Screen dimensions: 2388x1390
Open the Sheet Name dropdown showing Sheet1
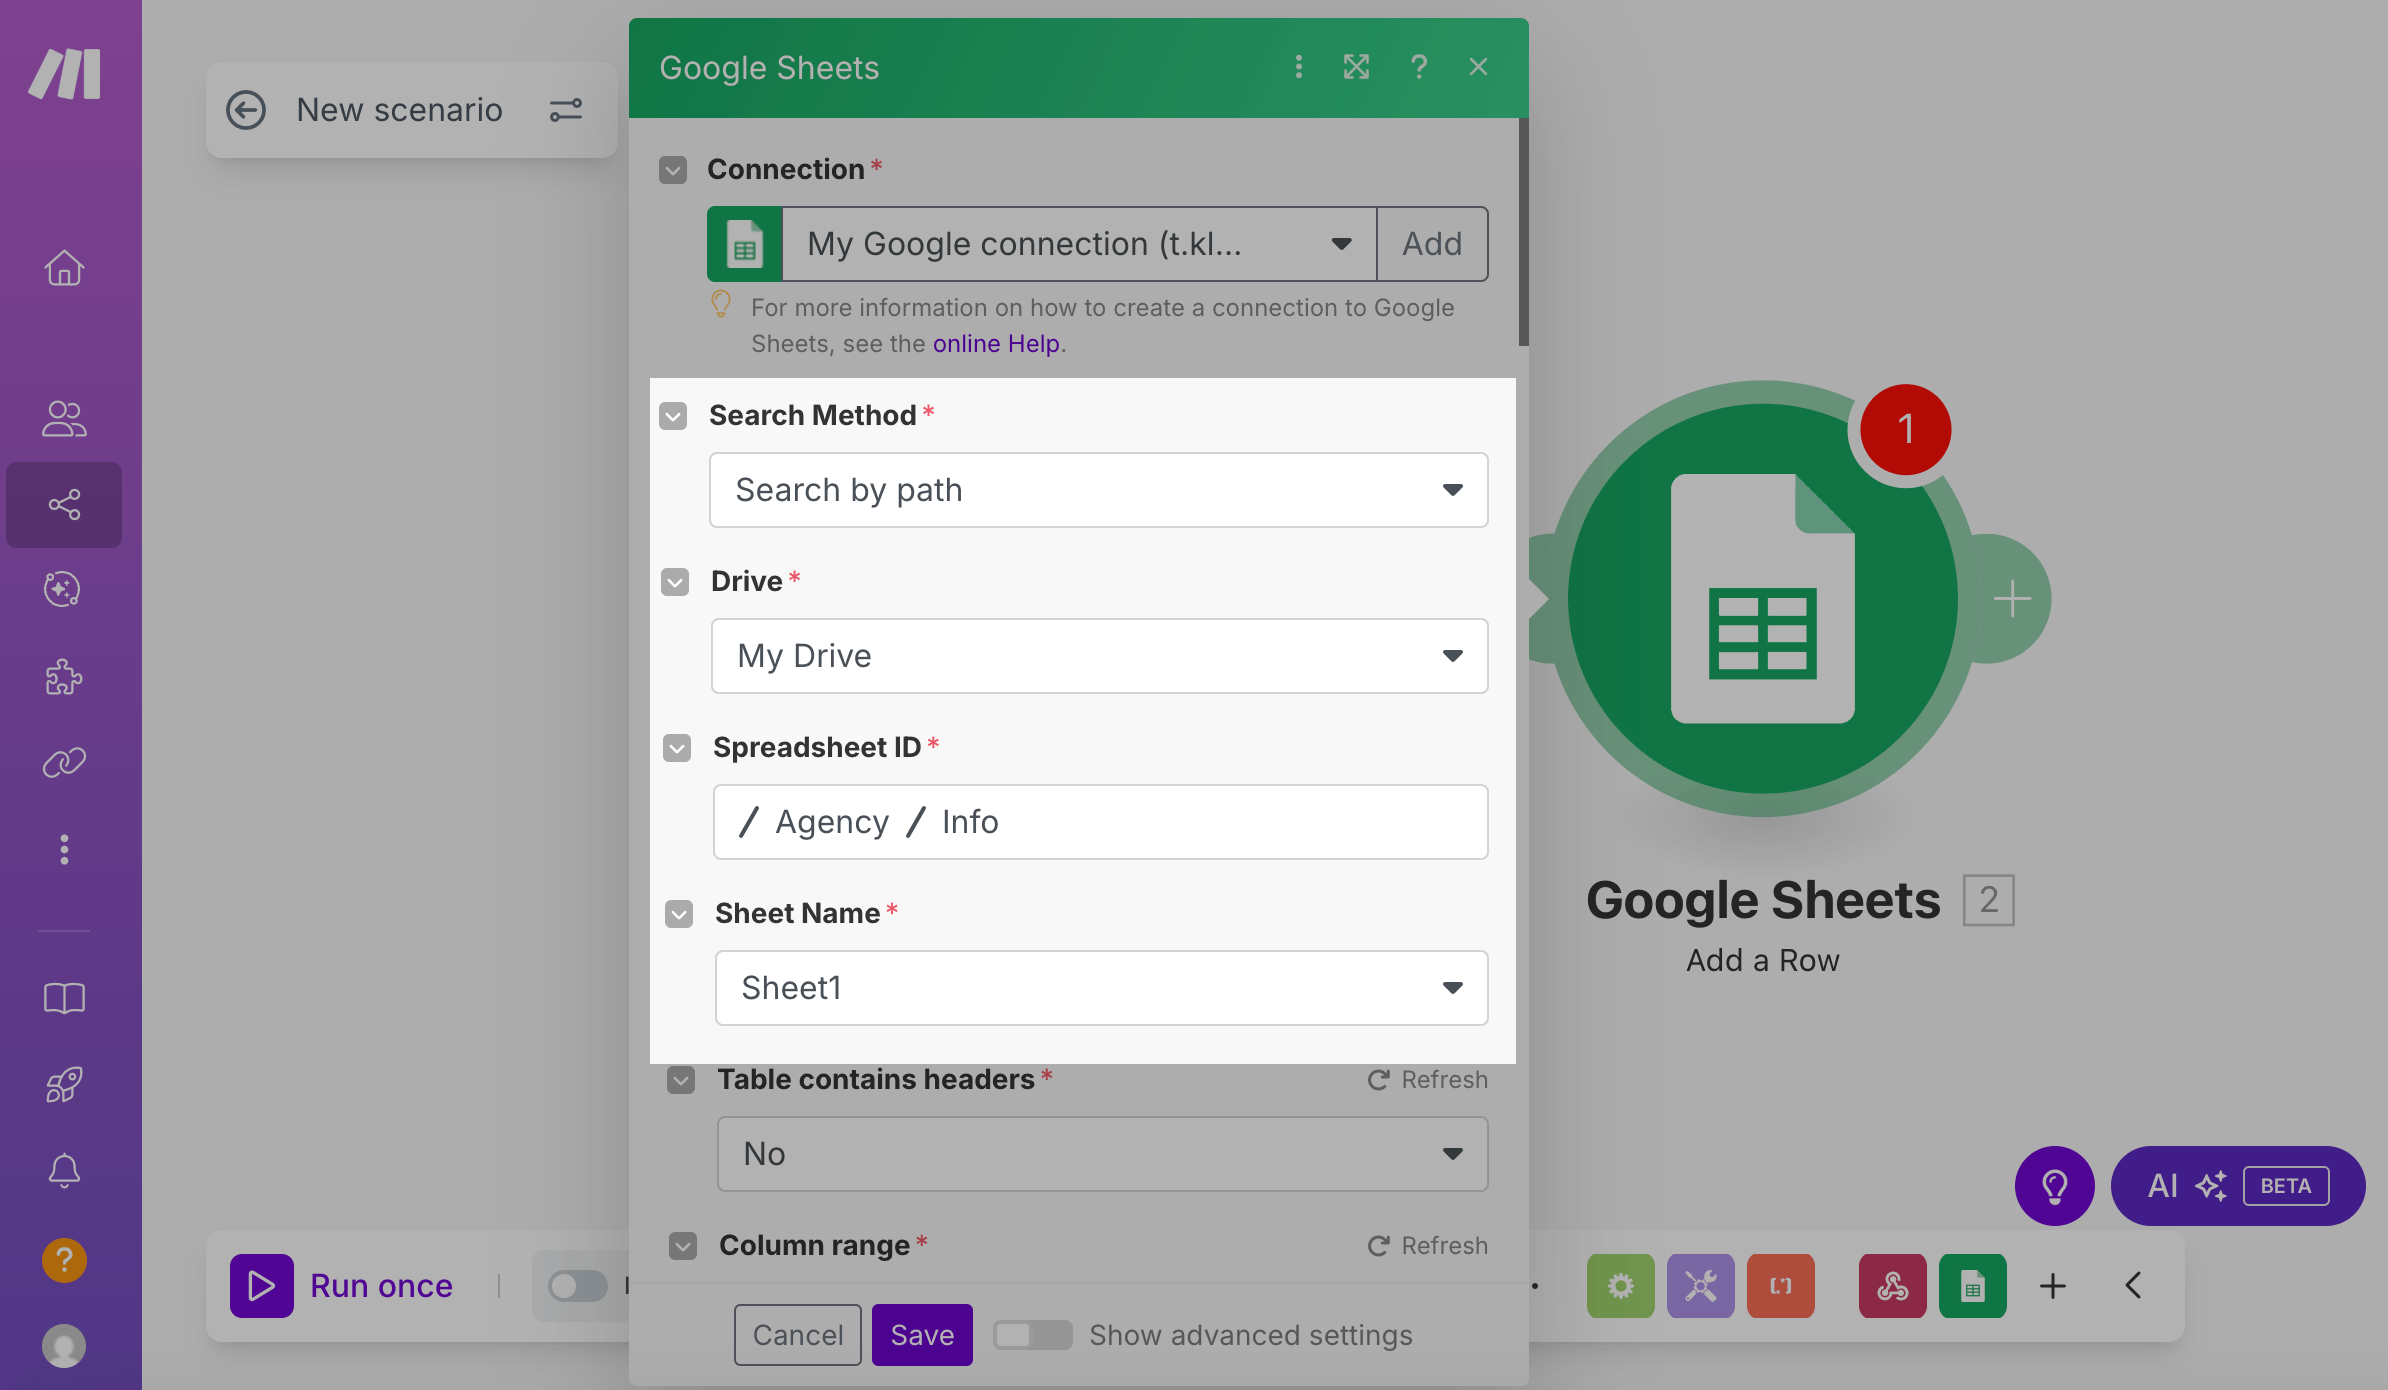click(1100, 988)
